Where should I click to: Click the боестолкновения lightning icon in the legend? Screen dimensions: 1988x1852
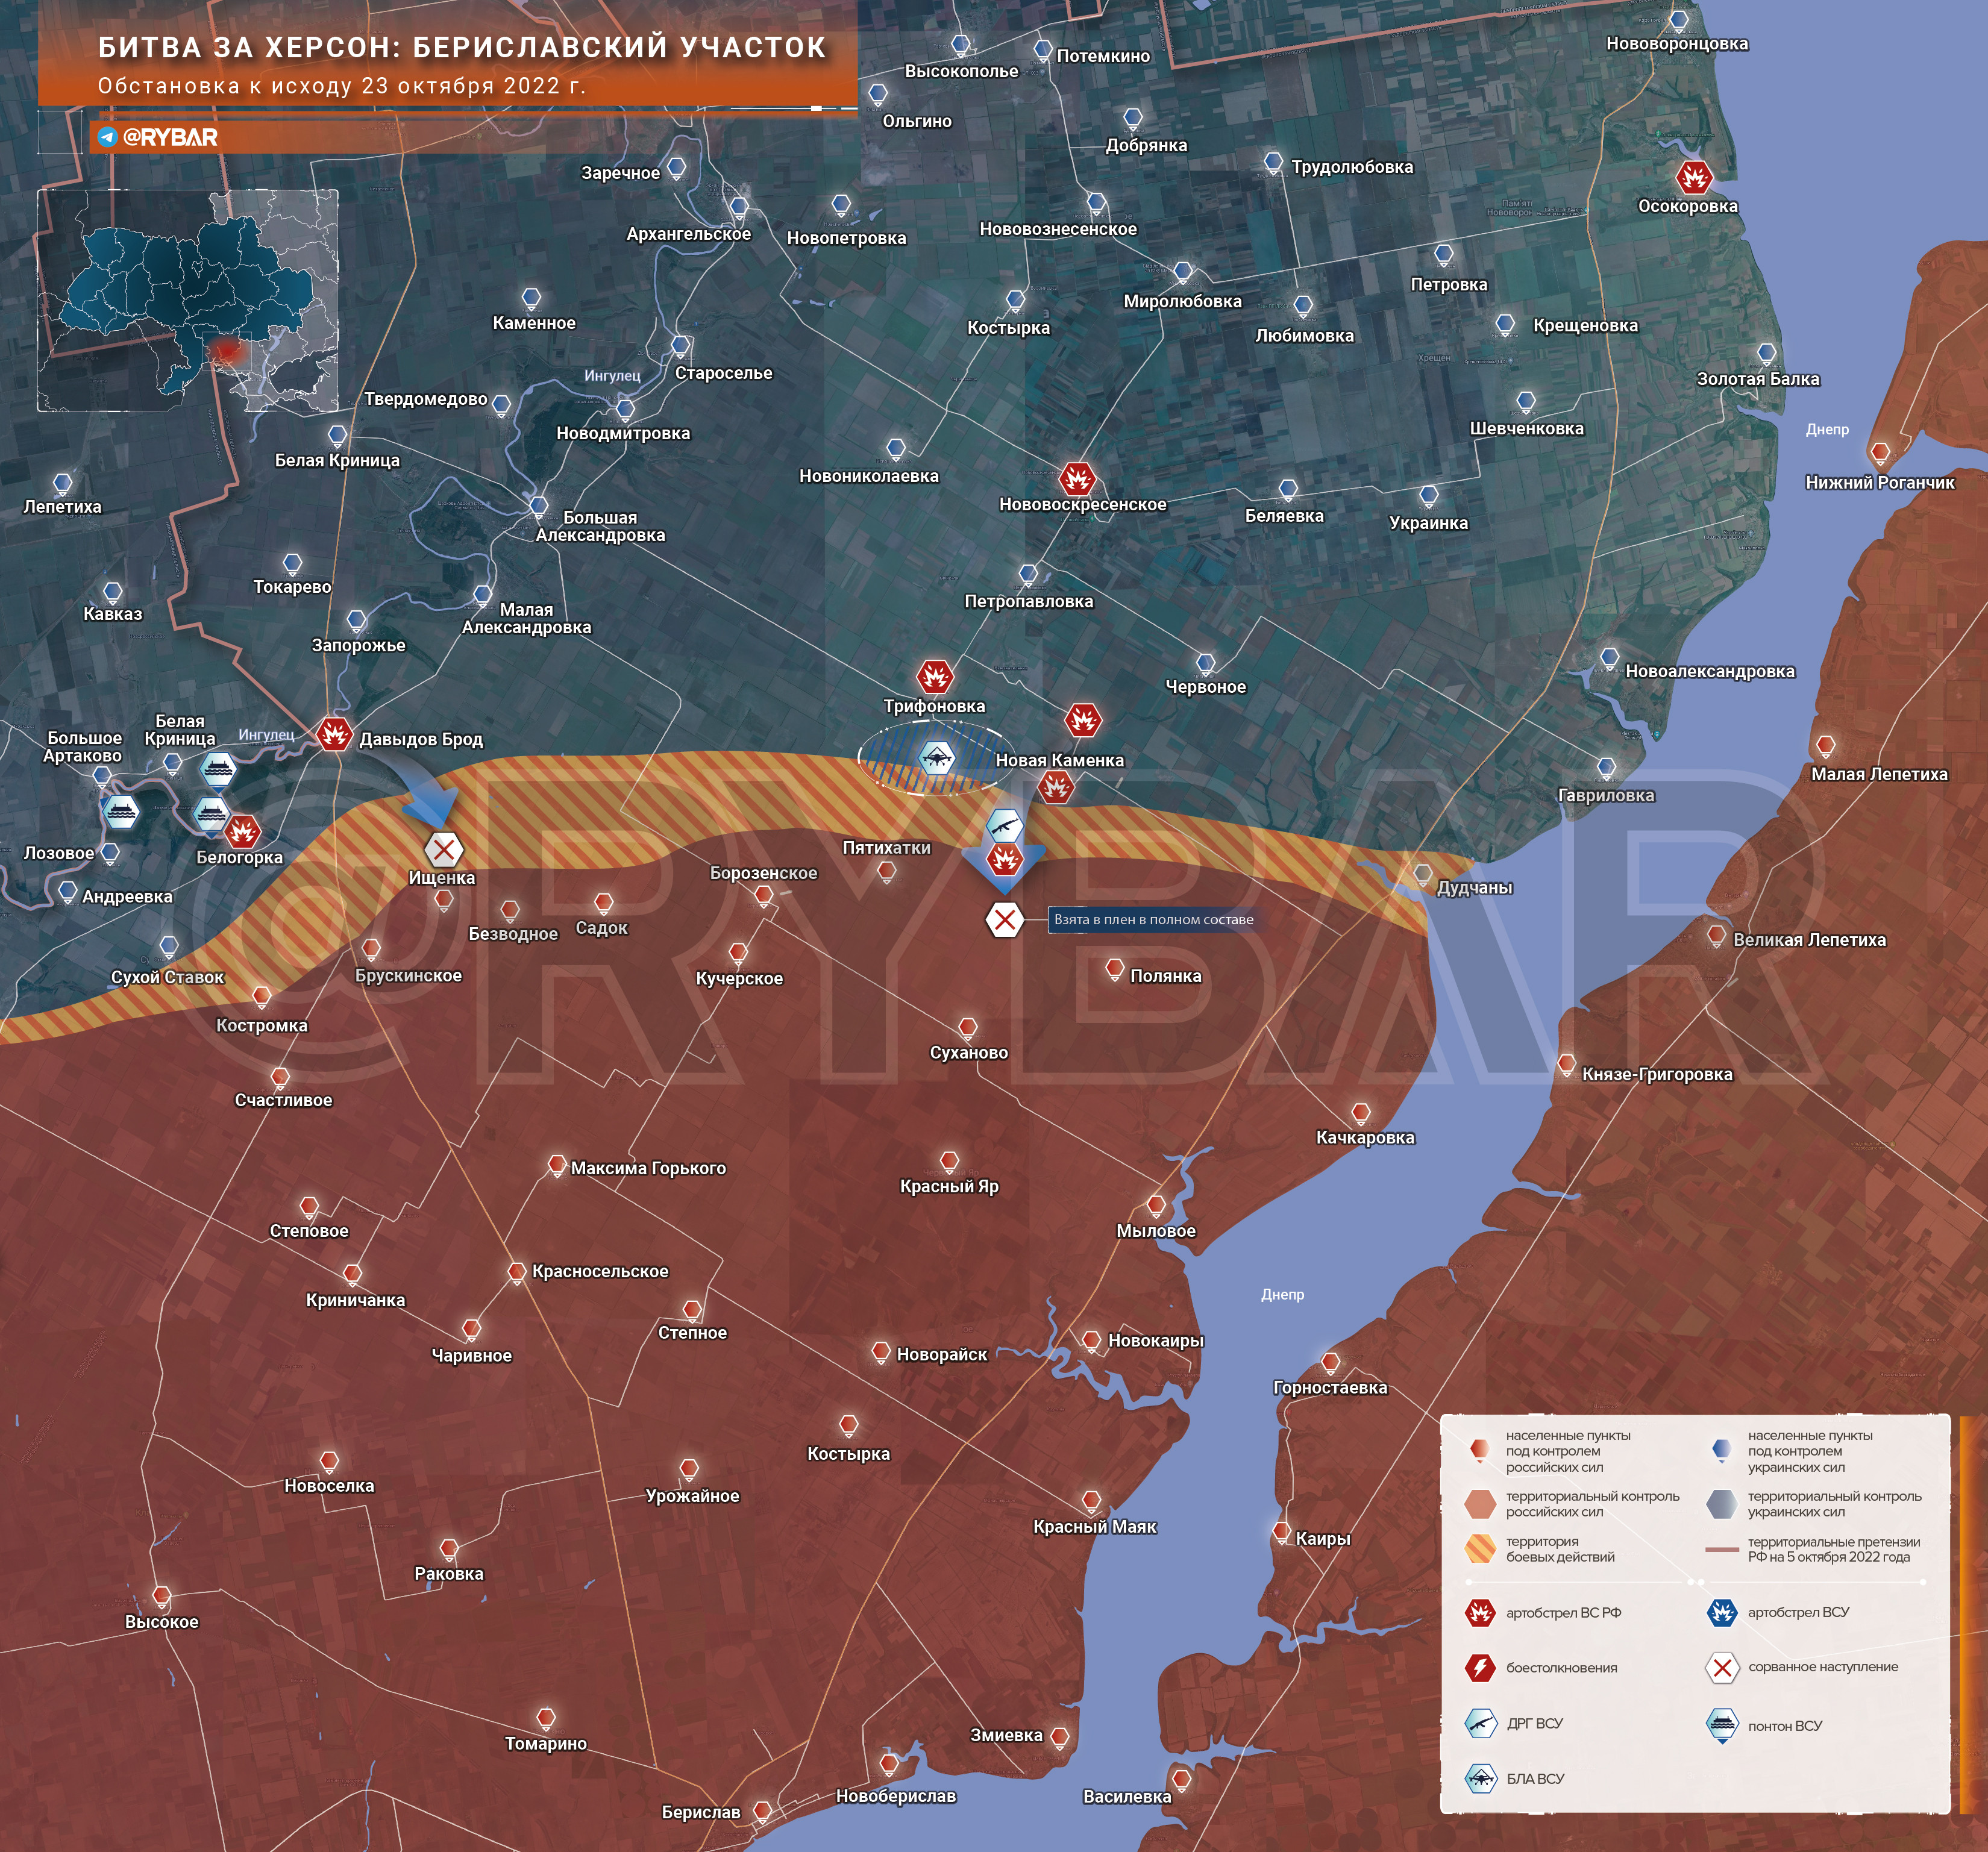1480,1667
